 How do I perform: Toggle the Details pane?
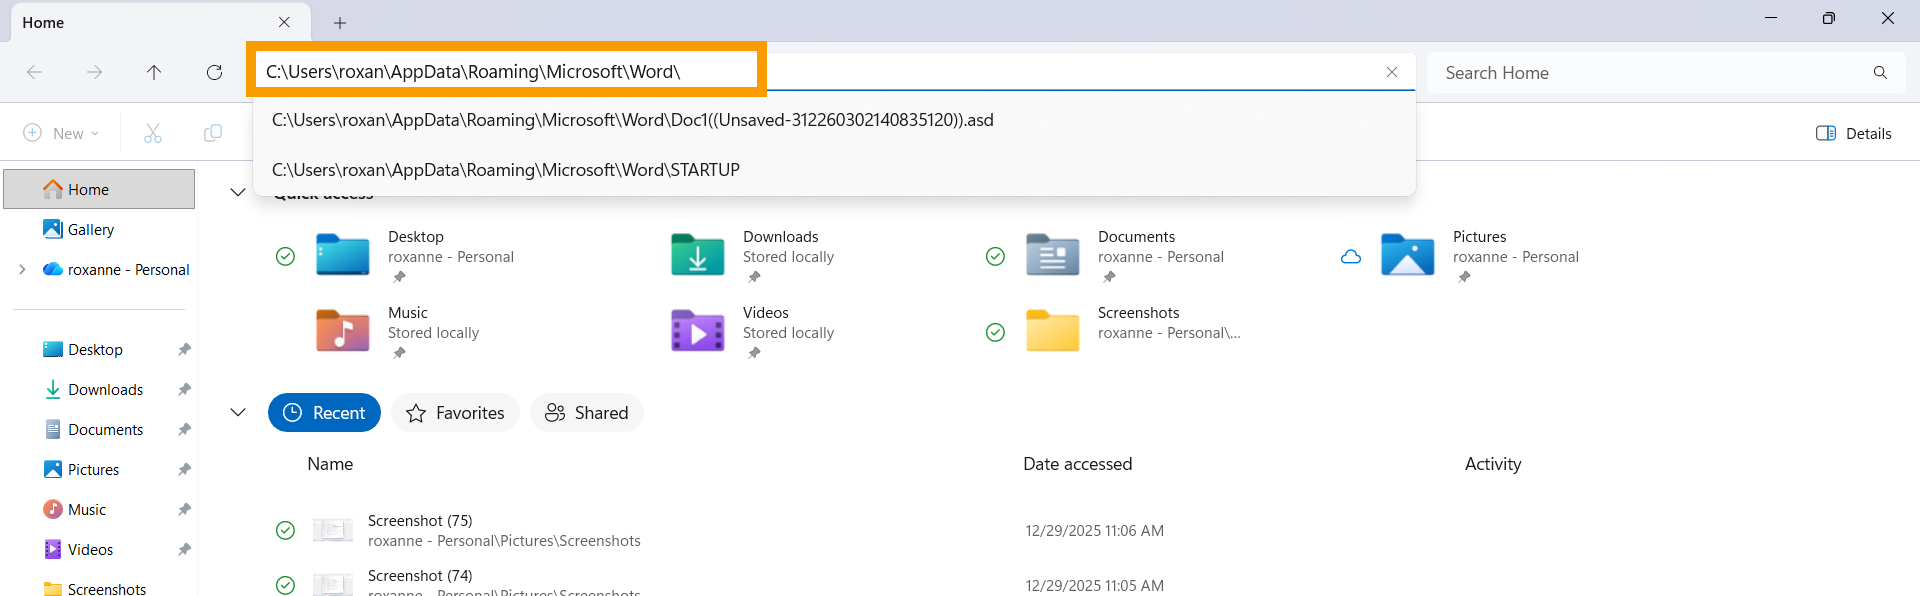pyautogui.click(x=1853, y=133)
